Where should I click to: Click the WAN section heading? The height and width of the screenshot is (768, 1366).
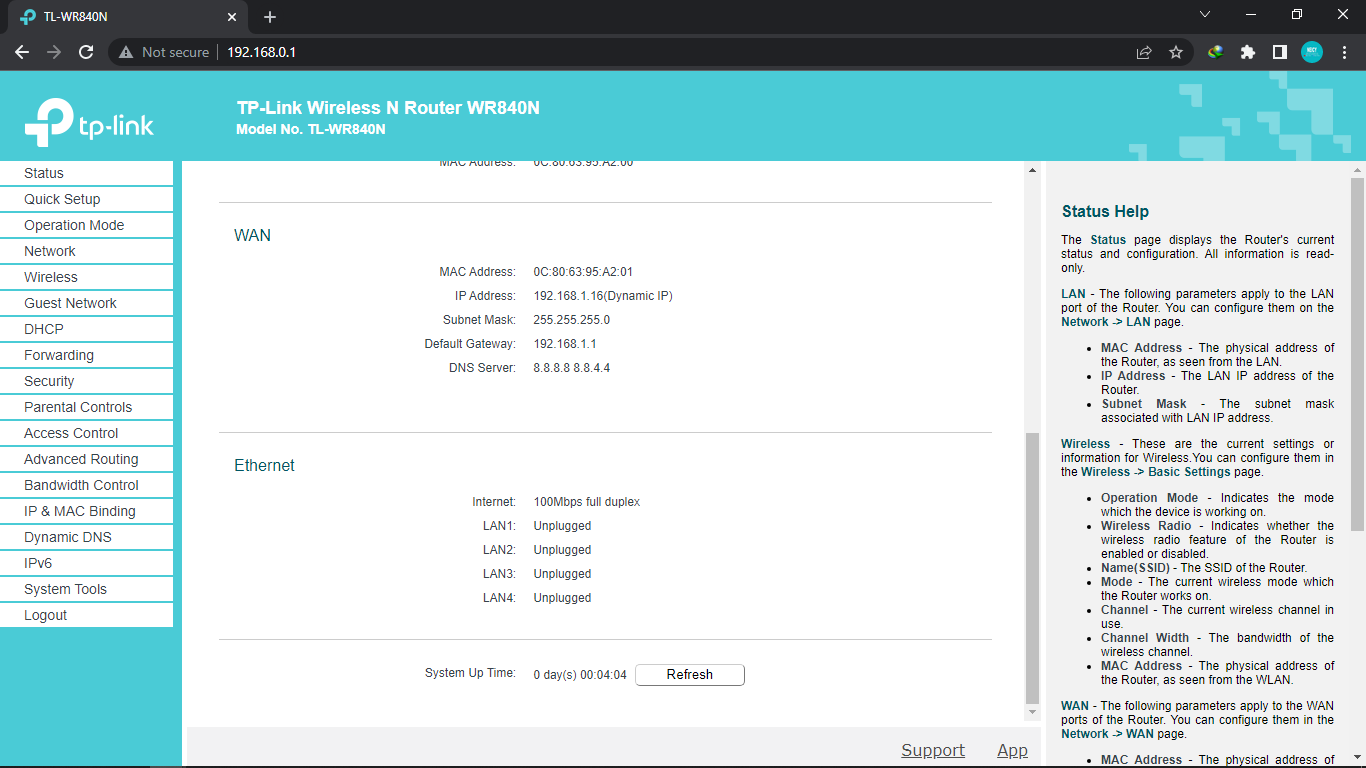pyautogui.click(x=252, y=236)
